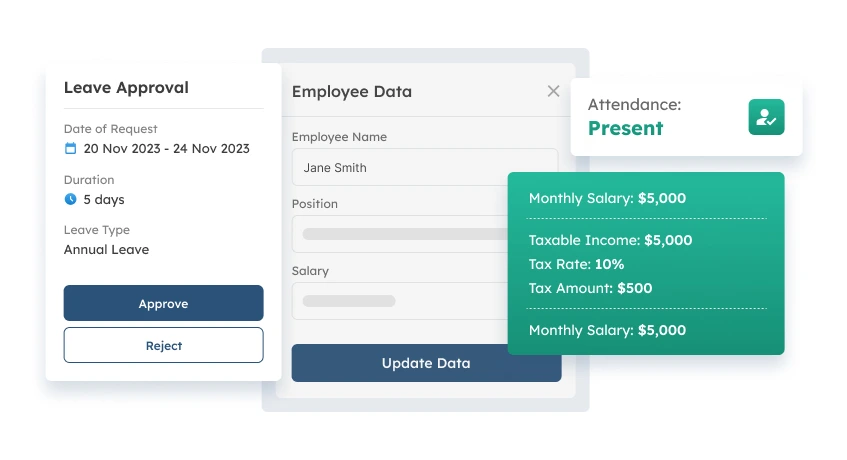This screenshot has height=460, width=847.
Task: Close the Employee Data dialog
Action: pos(553,91)
